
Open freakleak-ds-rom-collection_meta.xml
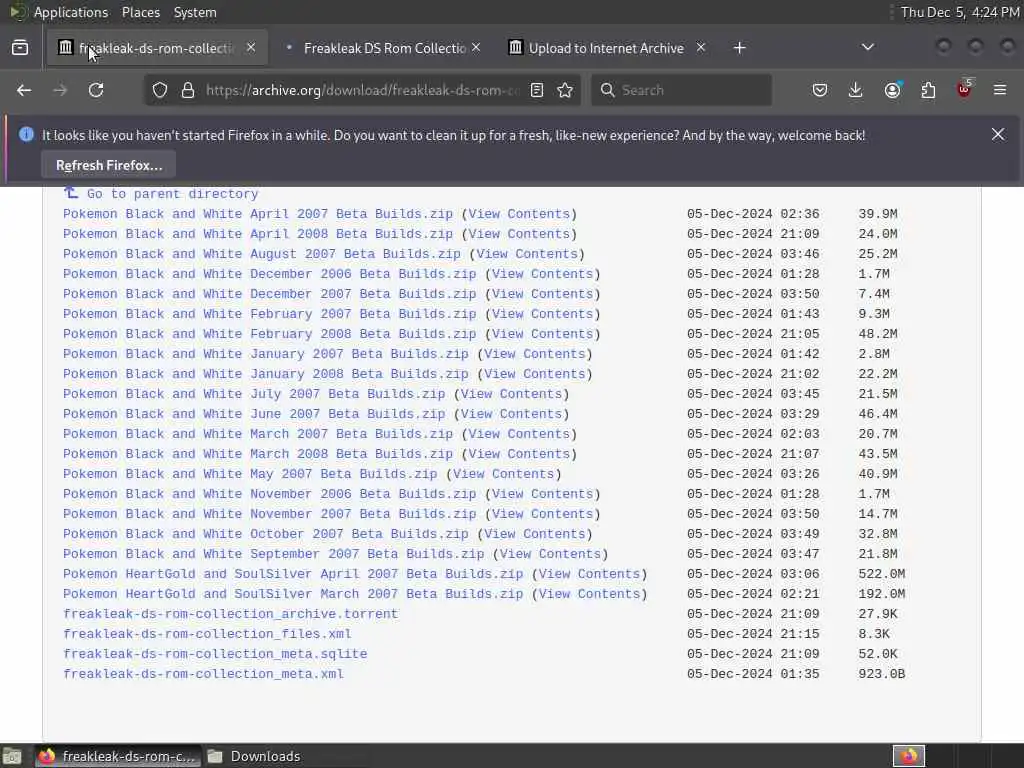click(203, 674)
